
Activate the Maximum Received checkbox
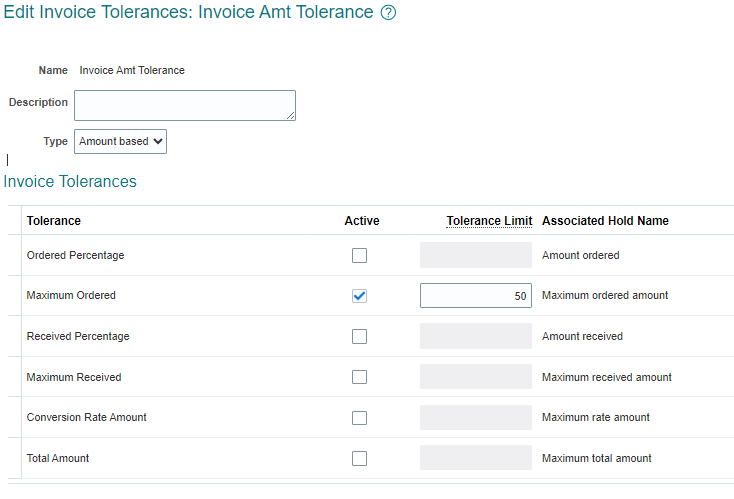(x=360, y=377)
